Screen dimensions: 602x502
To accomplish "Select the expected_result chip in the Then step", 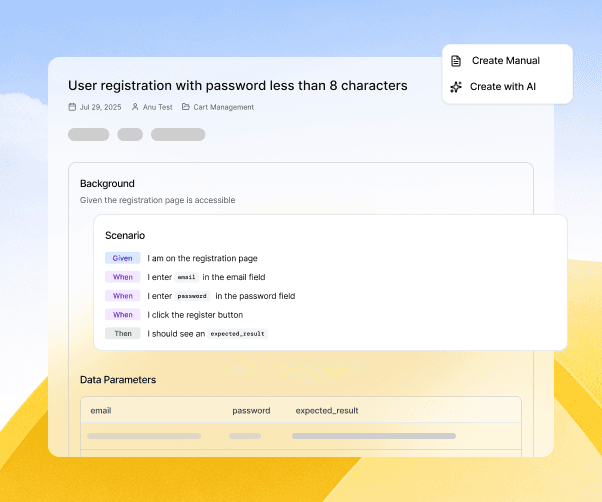I will click(238, 333).
